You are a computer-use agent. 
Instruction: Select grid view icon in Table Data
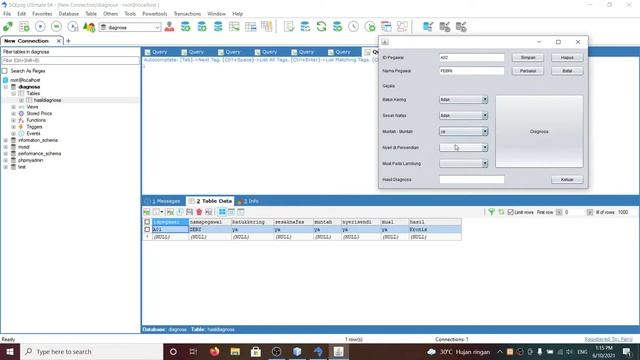pyautogui.click(x=222, y=212)
